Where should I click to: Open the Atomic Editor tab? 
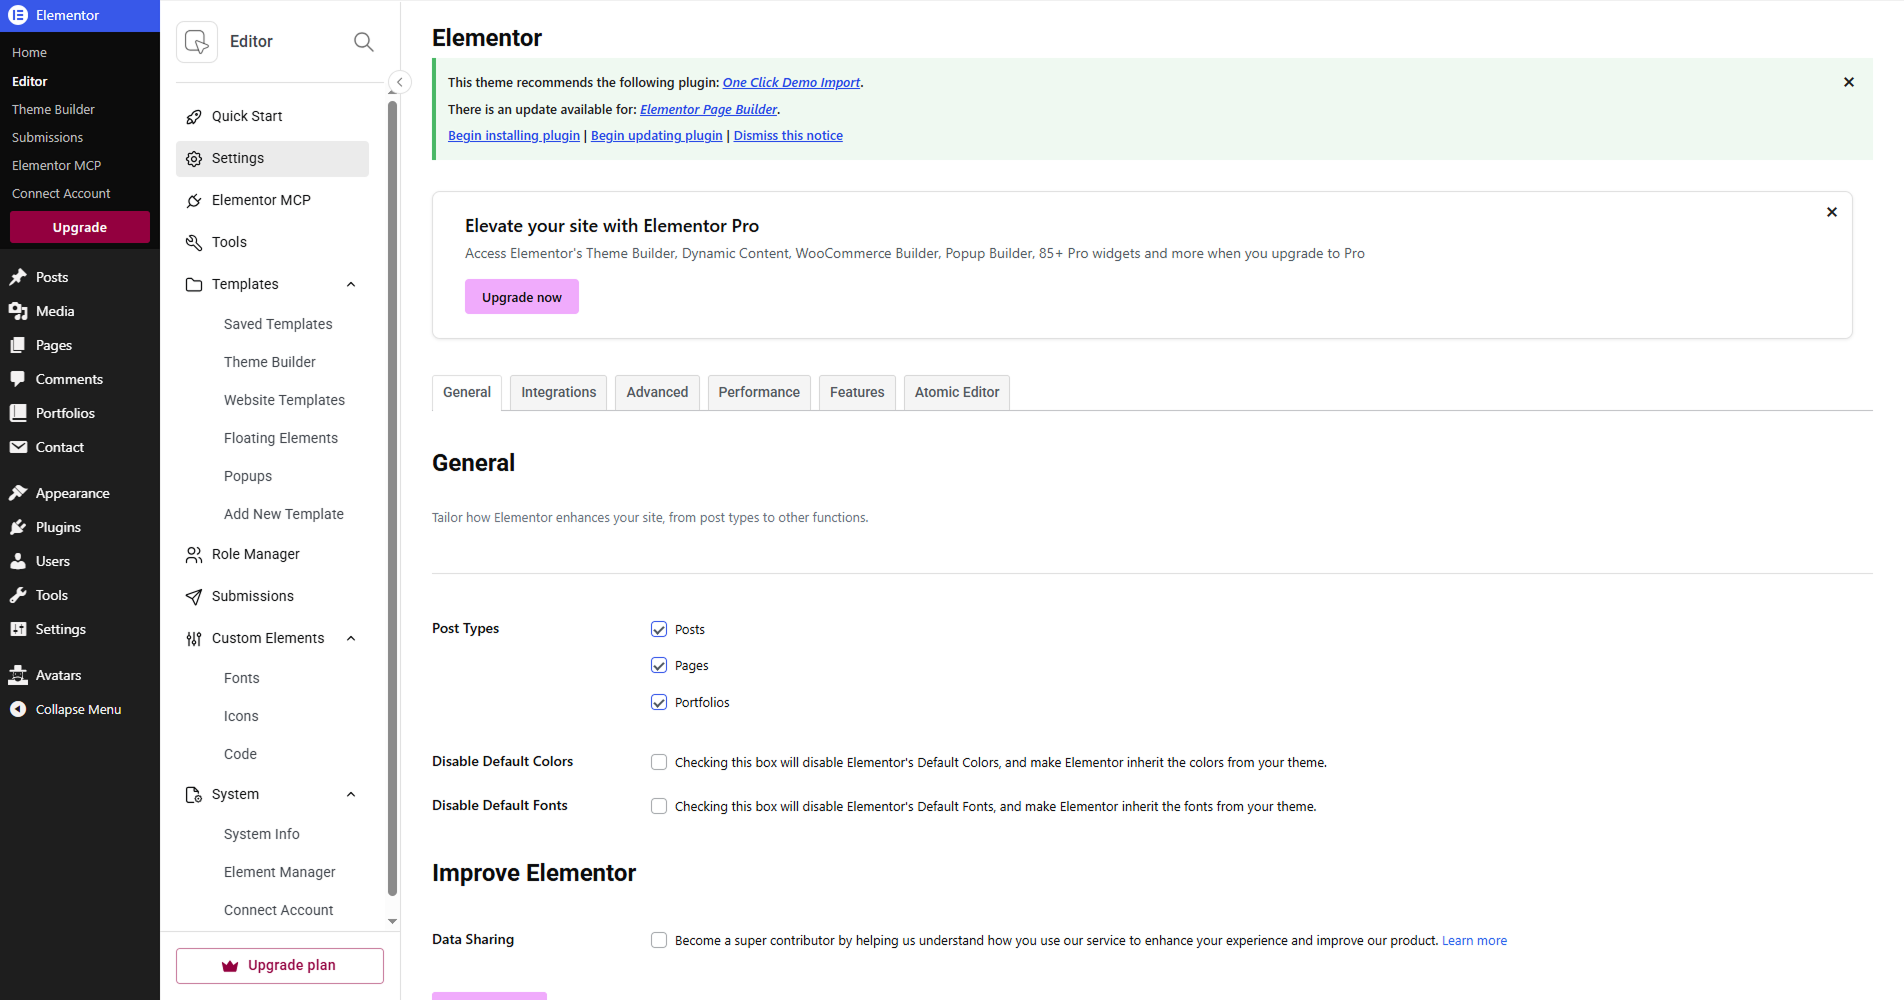click(x=957, y=392)
